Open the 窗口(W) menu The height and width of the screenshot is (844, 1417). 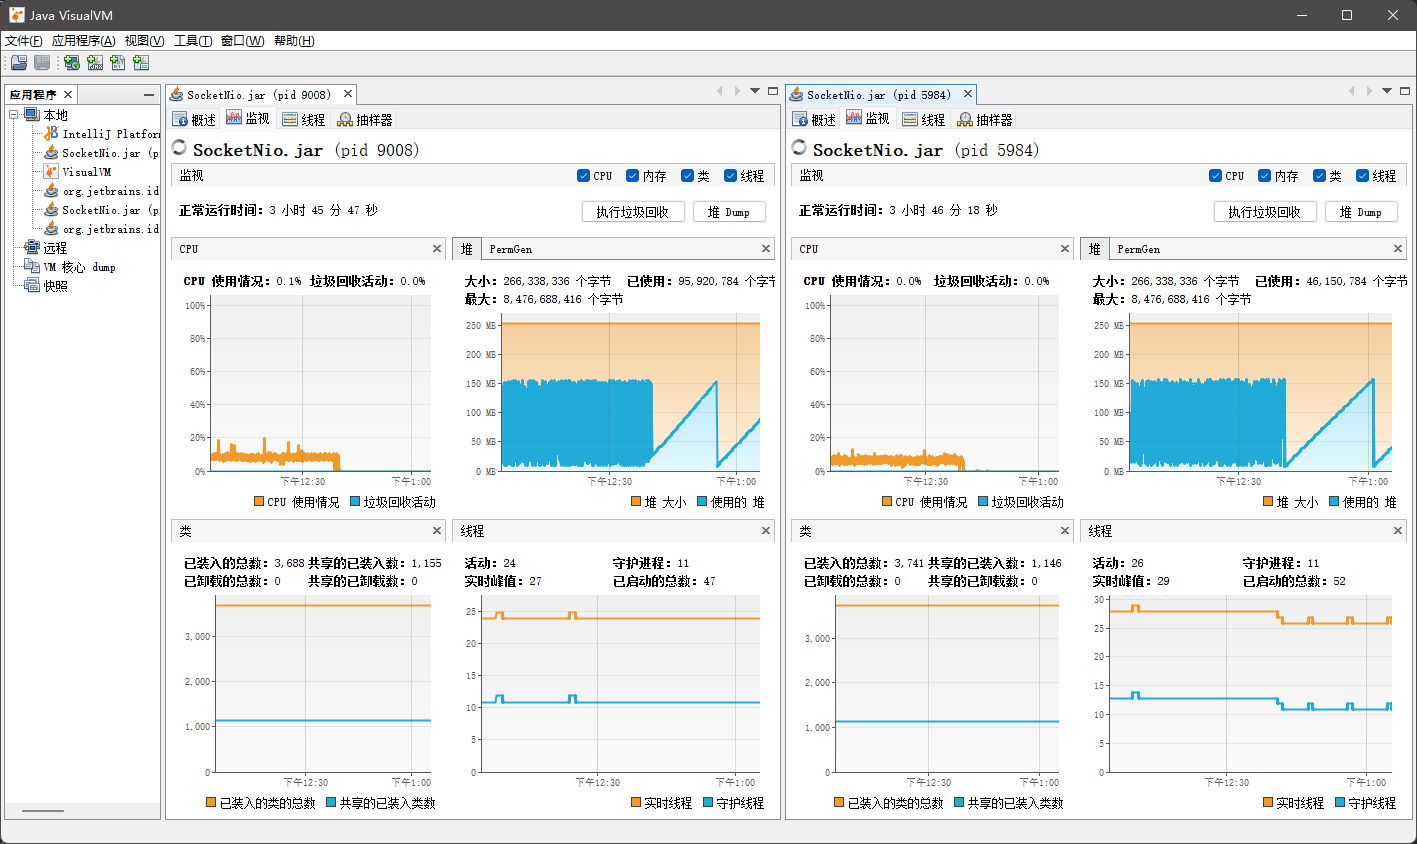pyautogui.click(x=243, y=41)
